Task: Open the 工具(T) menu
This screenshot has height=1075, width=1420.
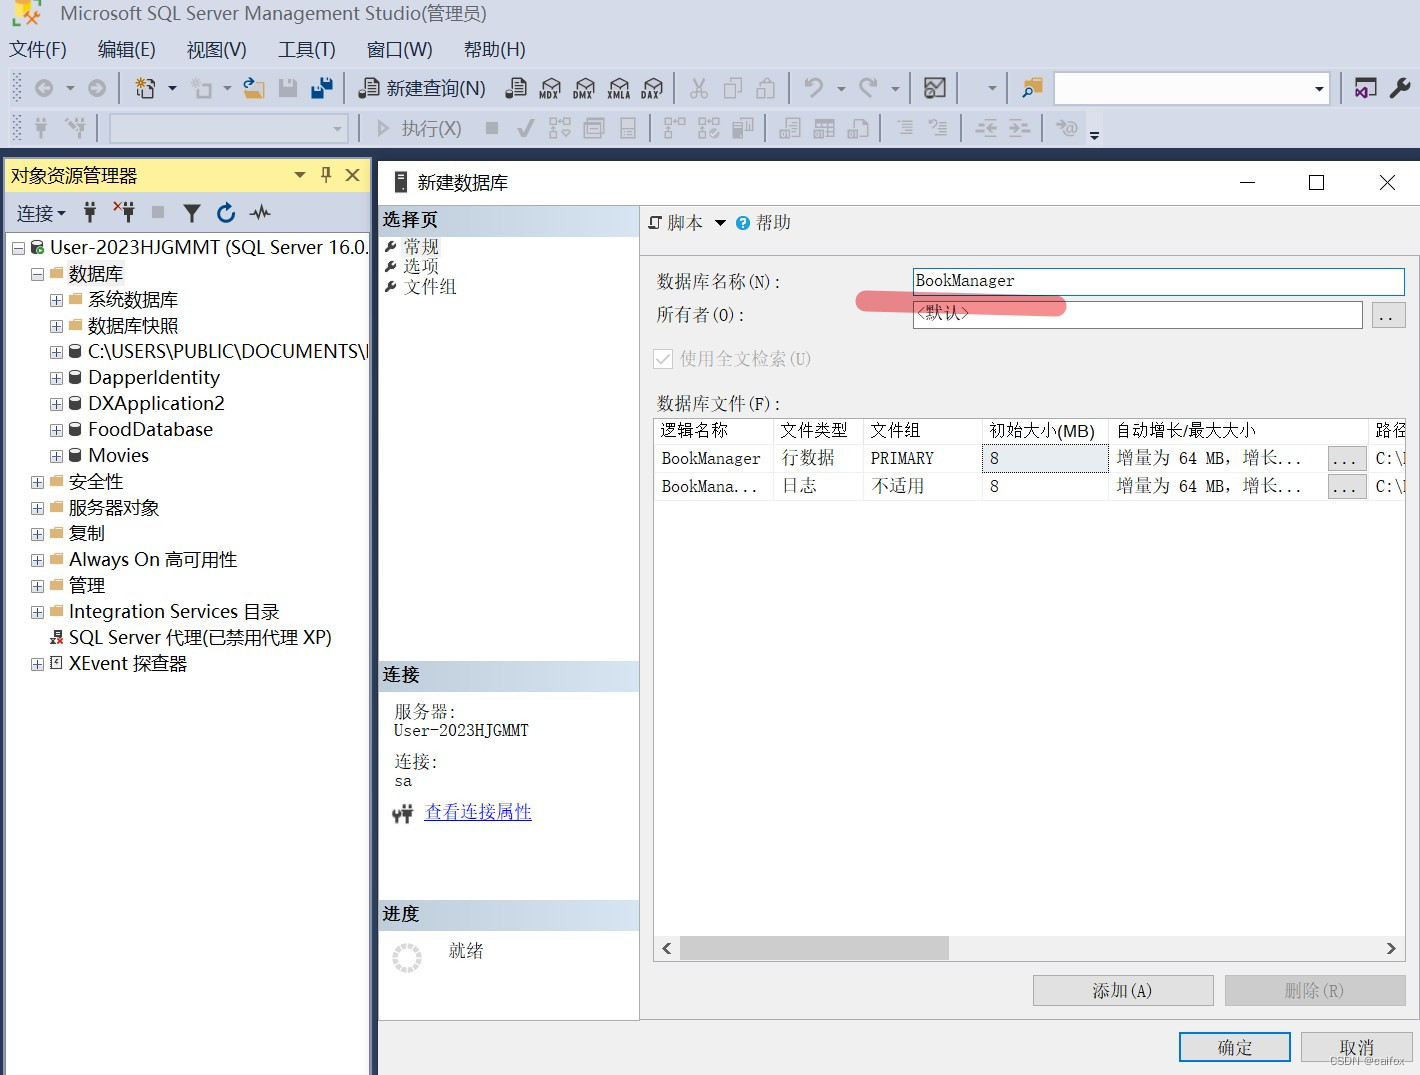Action: (307, 50)
